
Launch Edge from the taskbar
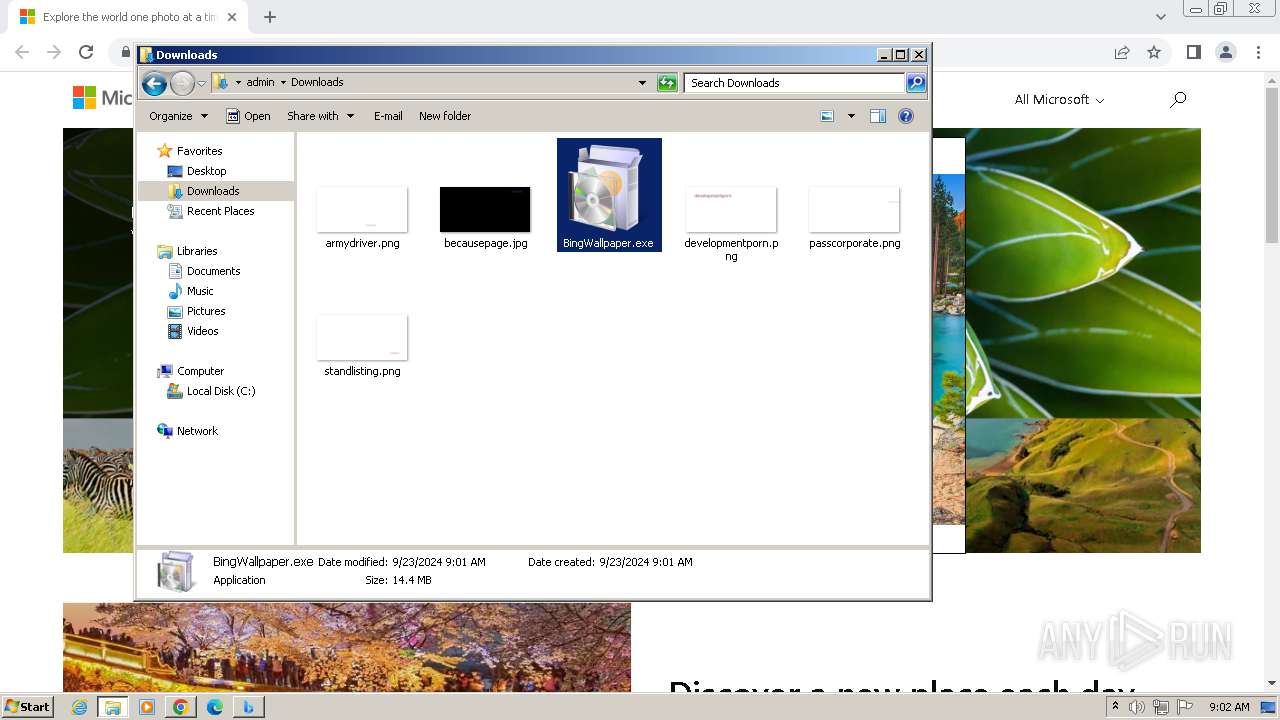[x=214, y=707]
